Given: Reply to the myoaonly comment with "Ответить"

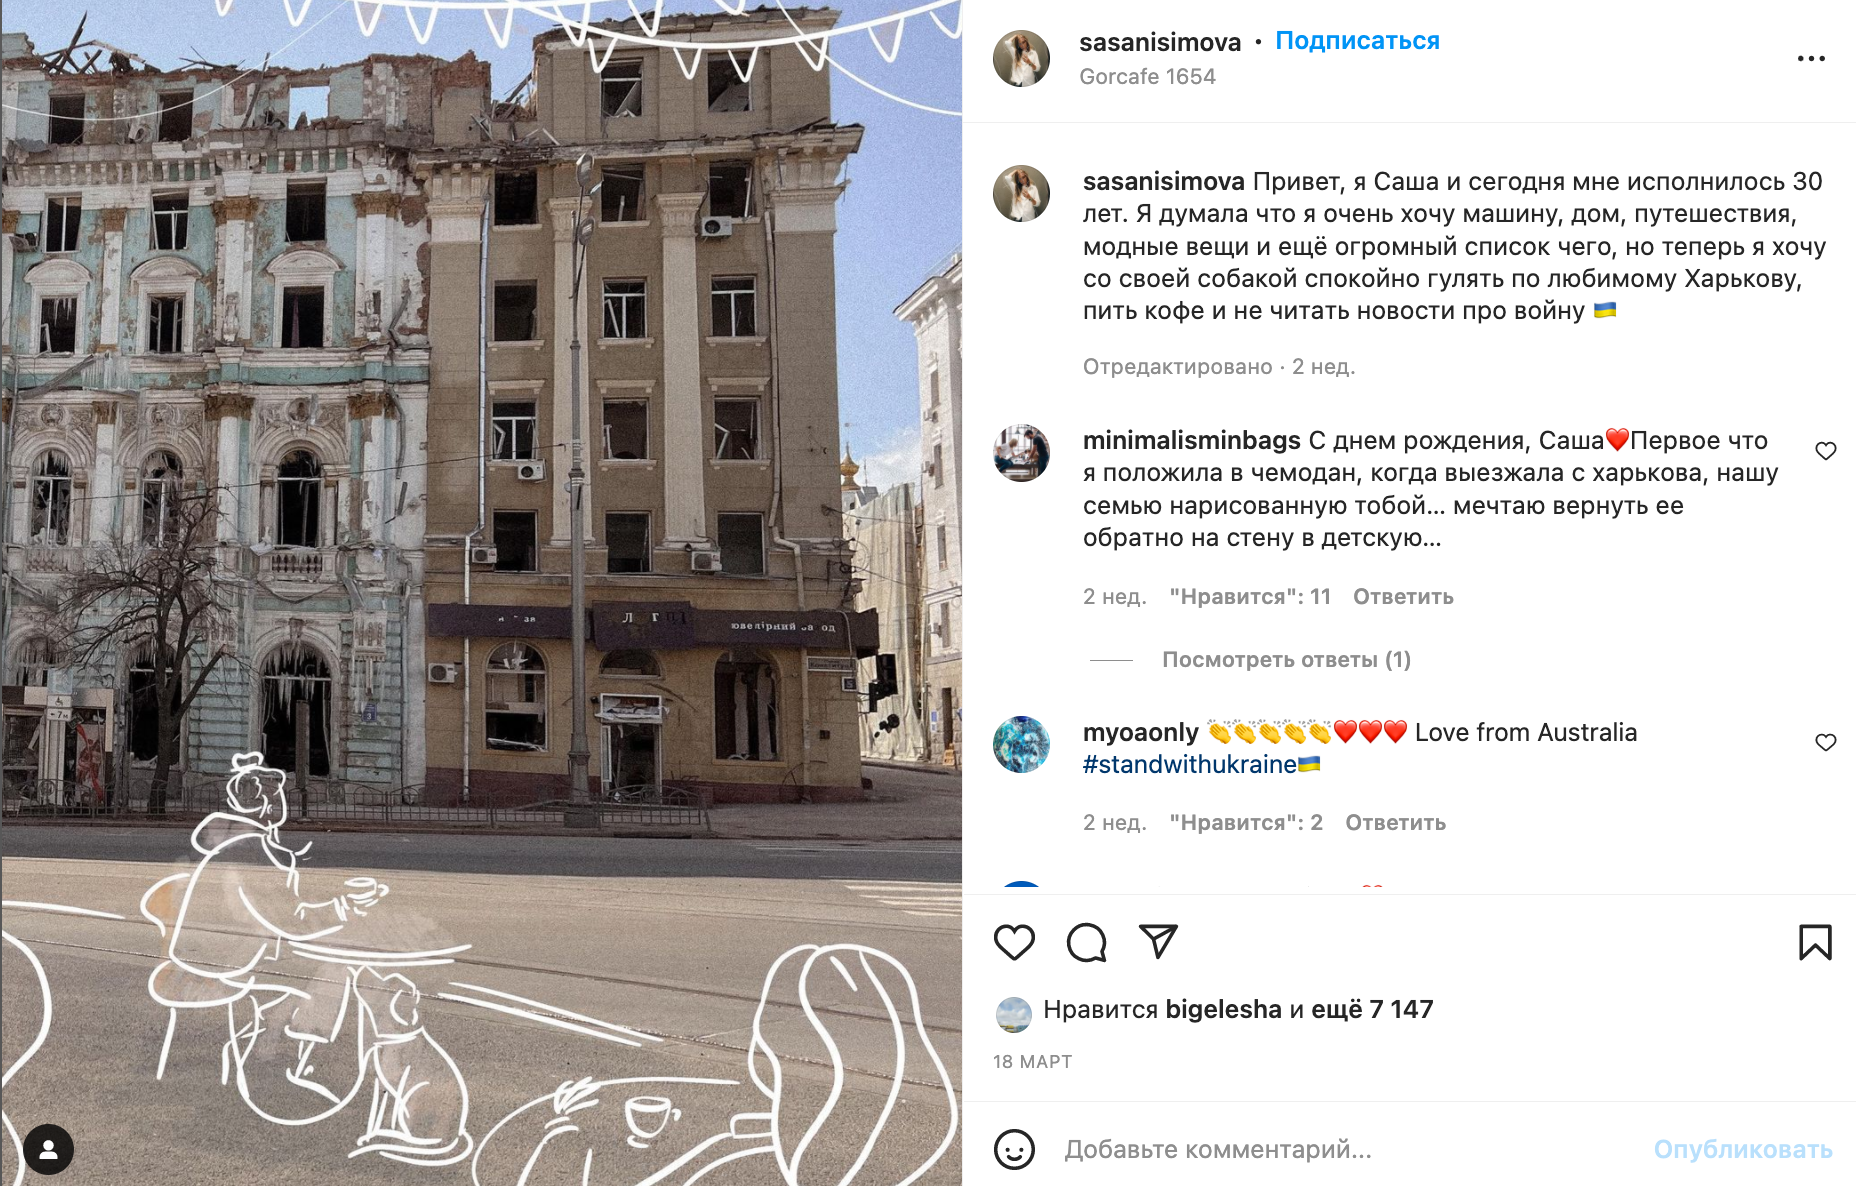Looking at the screenshot, I should 1395,823.
